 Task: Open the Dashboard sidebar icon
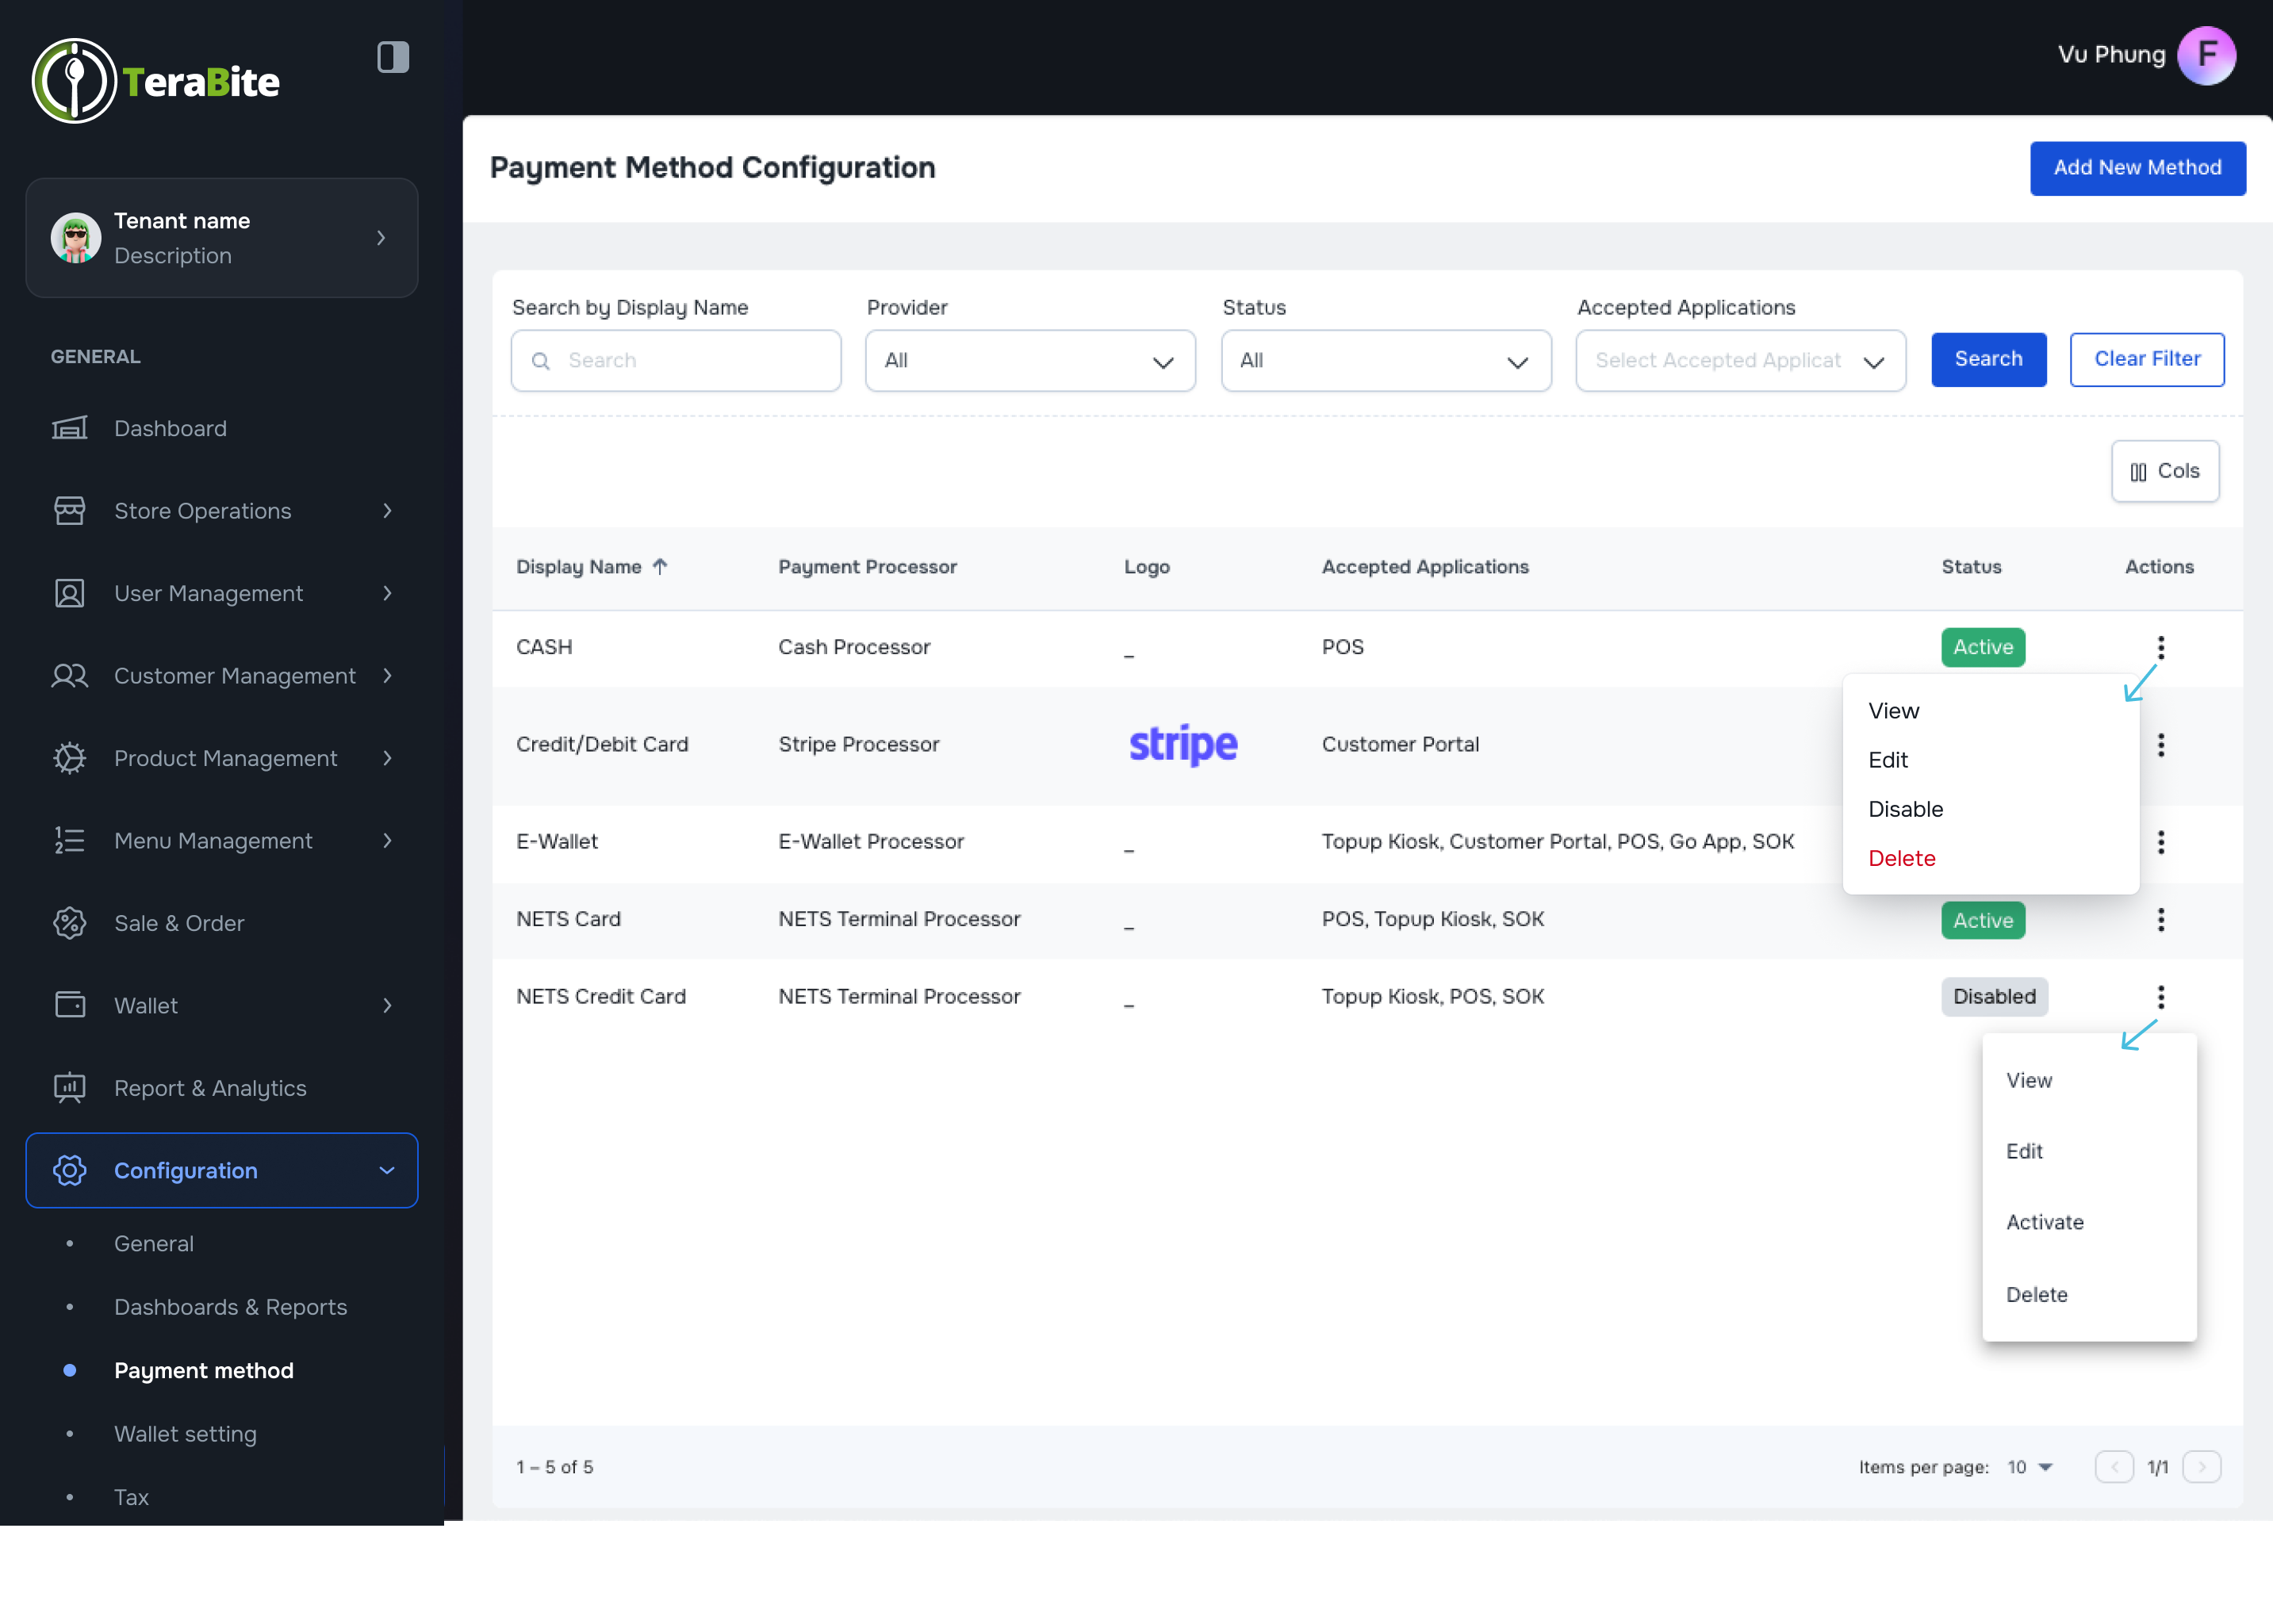click(x=69, y=428)
